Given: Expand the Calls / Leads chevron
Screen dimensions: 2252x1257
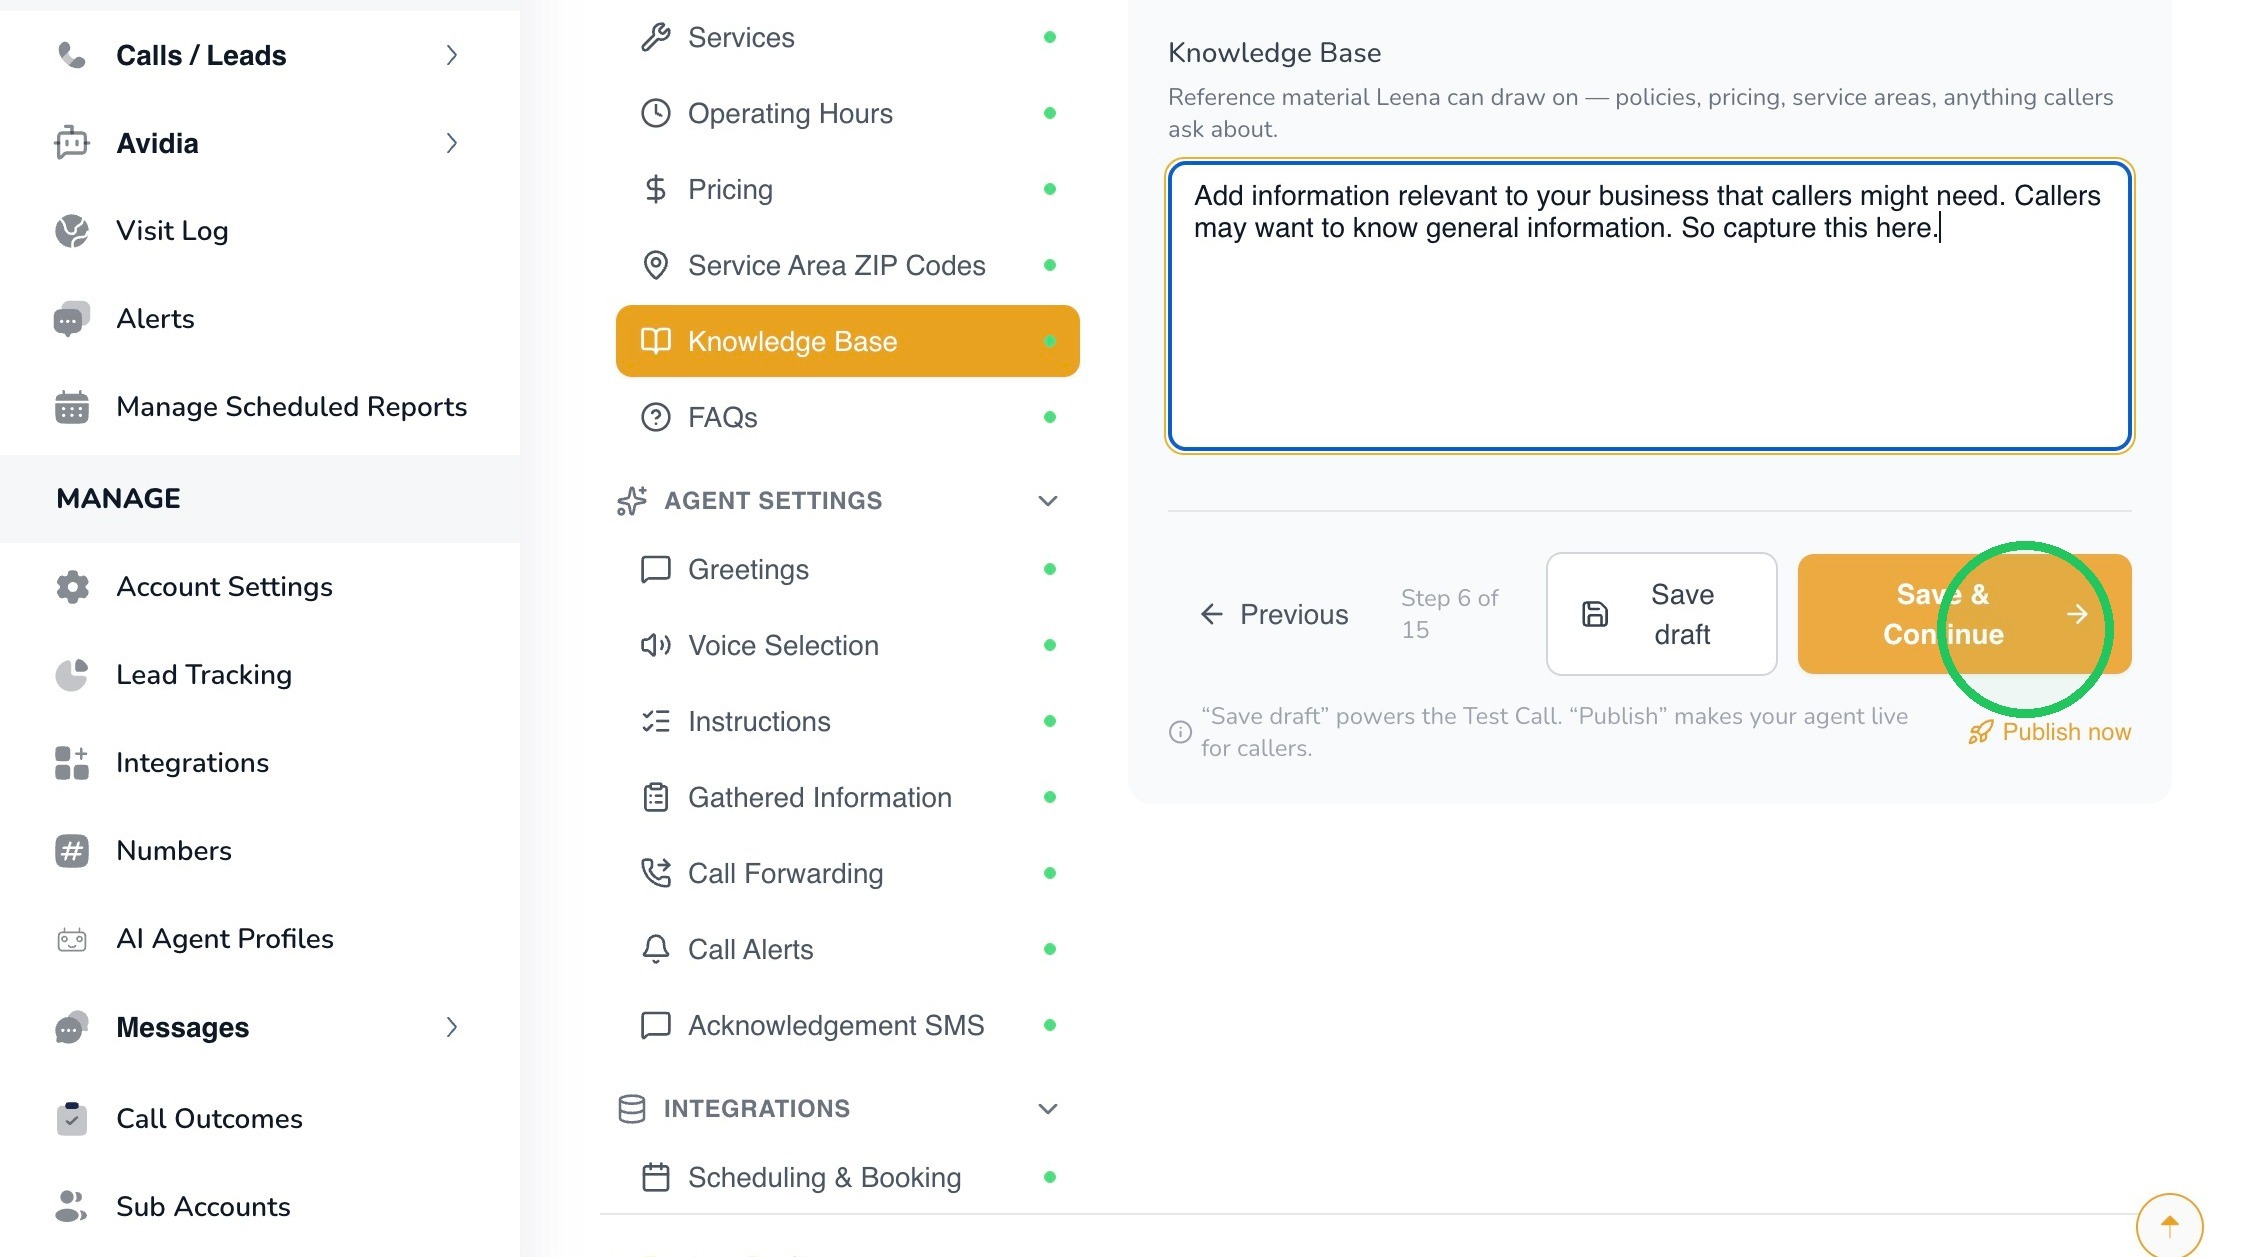Looking at the screenshot, I should 451,55.
